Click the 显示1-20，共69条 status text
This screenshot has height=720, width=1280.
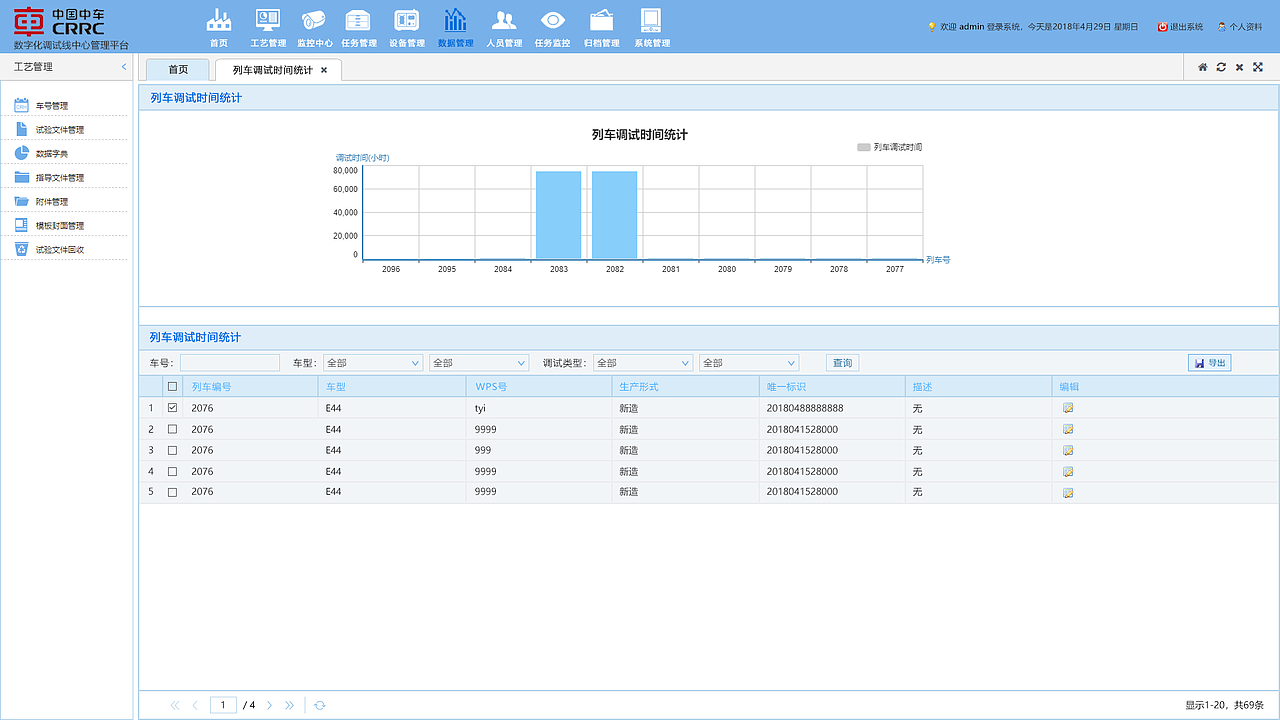click(1225, 705)
